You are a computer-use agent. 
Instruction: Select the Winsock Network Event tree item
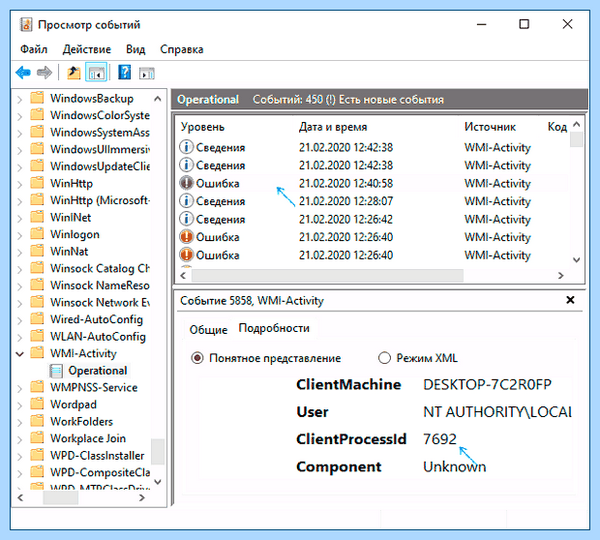tap(100, 302)
